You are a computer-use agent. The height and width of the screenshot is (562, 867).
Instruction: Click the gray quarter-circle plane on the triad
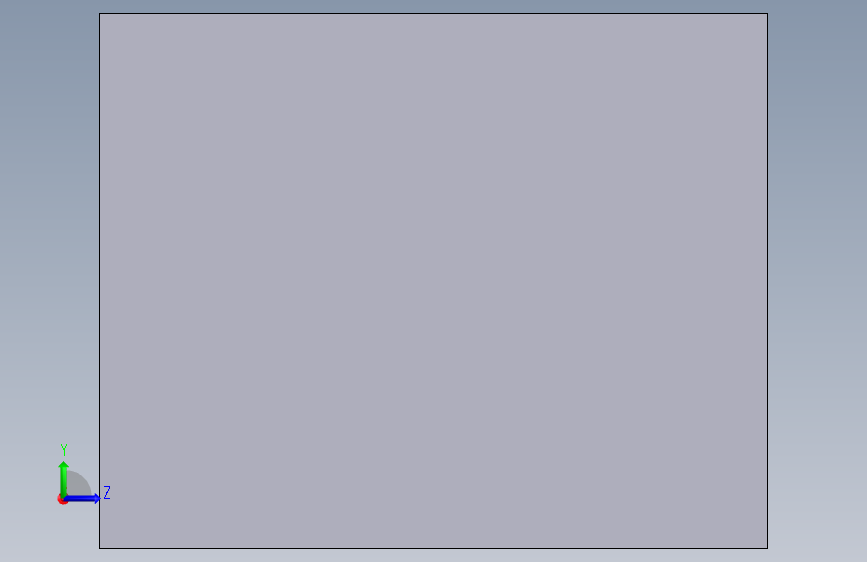pos(77,484)
